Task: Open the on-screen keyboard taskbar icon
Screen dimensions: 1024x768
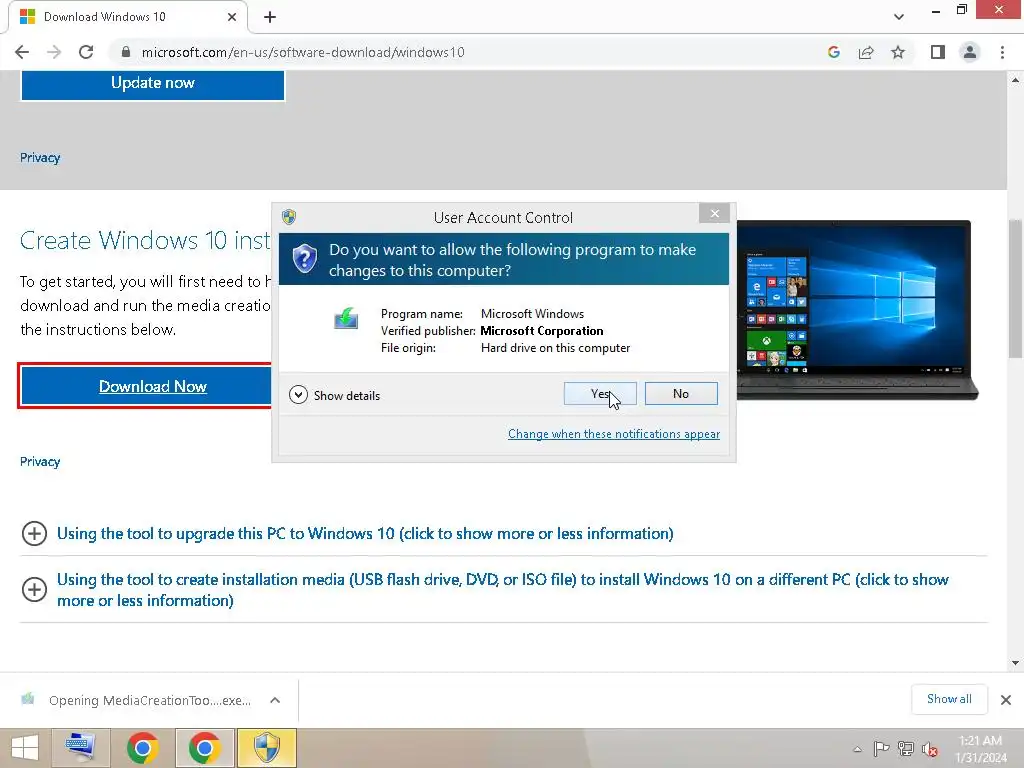Action: pyautogui.click(x=80, y=748)
